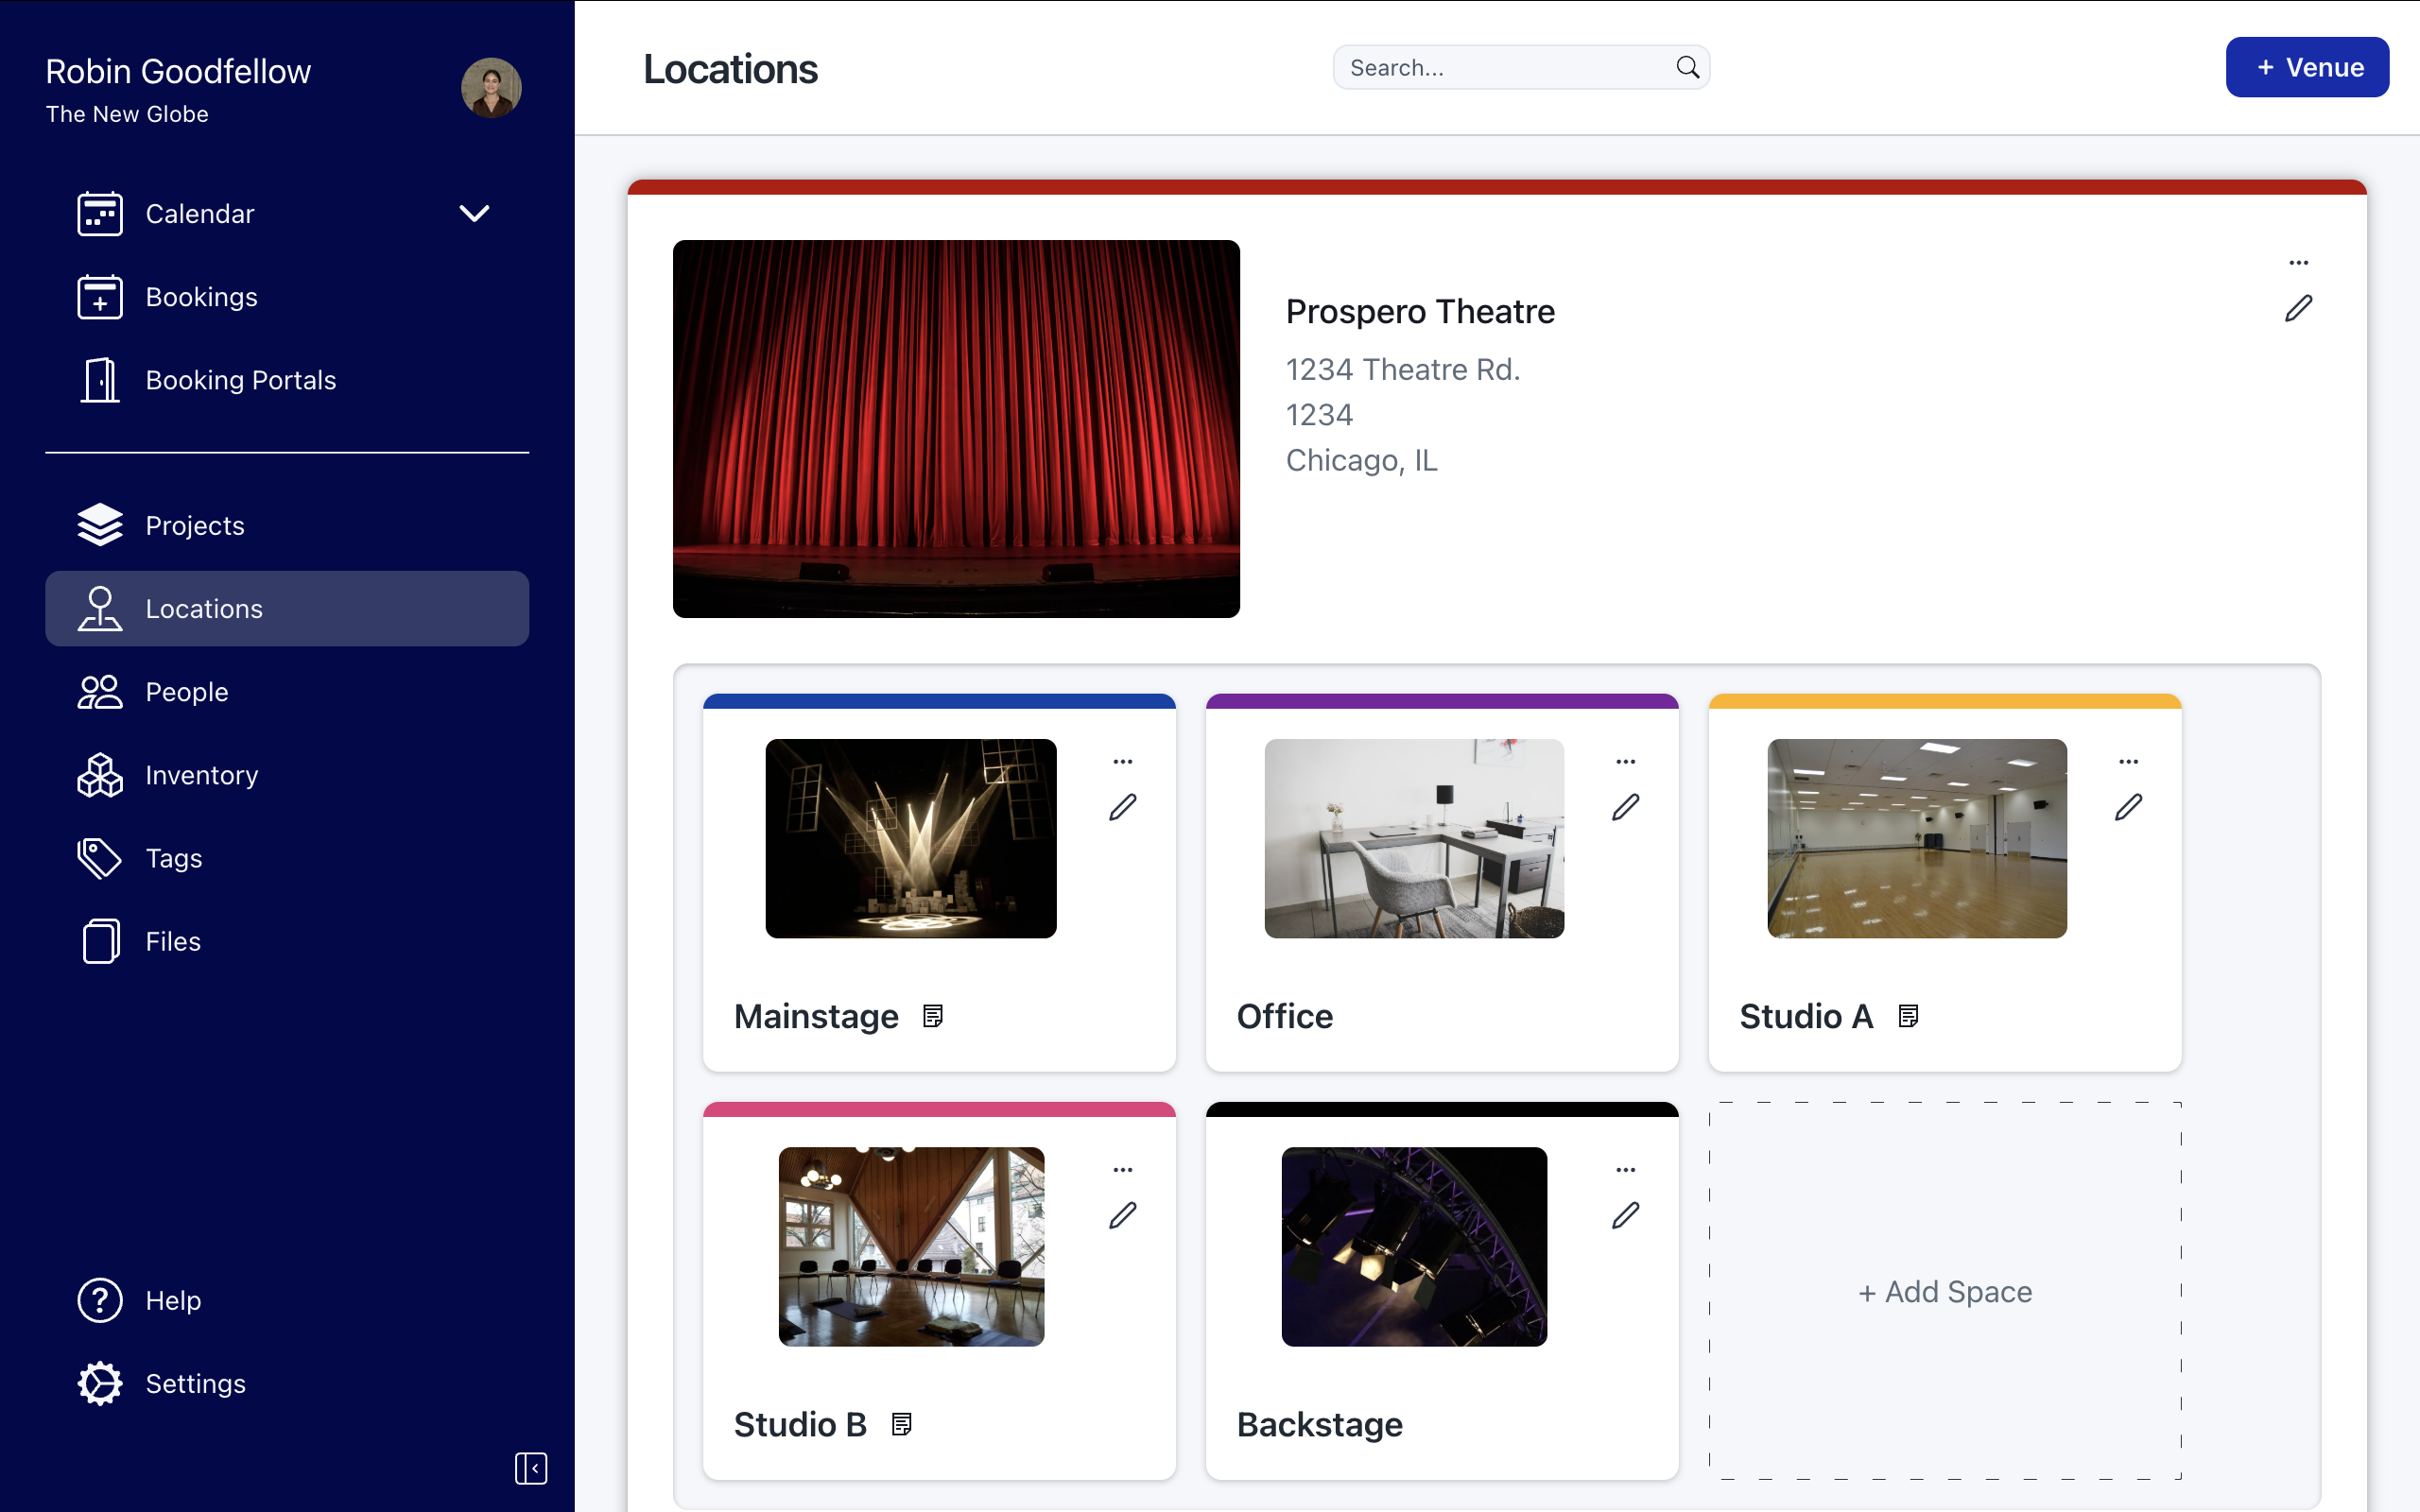Switch to the People section
Screen dimensions: 2420x1512
187,691
